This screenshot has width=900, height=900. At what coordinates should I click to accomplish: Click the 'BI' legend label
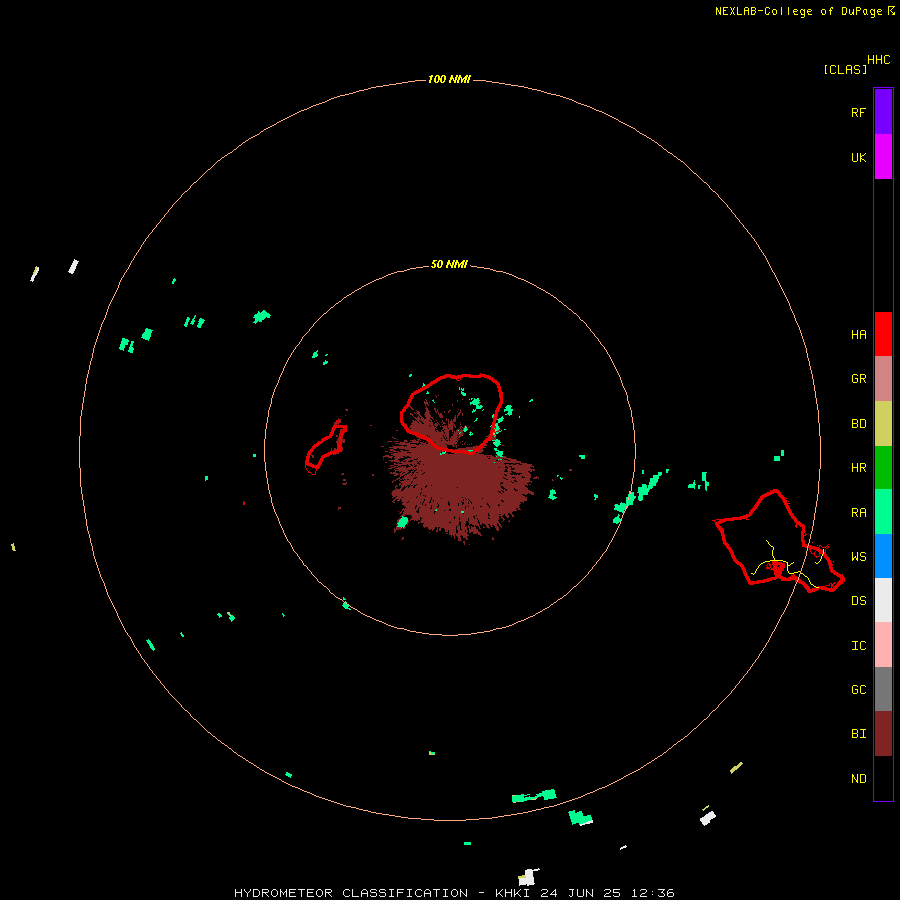coord(858,734)
